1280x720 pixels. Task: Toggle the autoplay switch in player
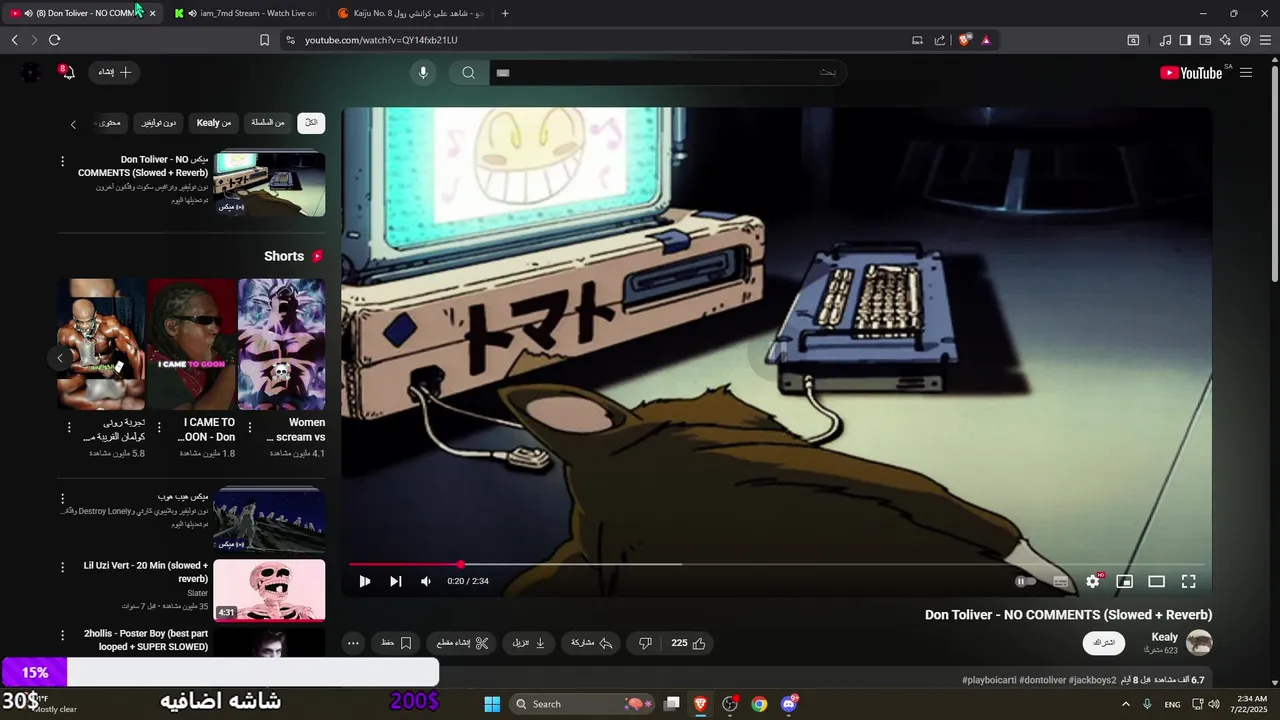pos(1025,581)
